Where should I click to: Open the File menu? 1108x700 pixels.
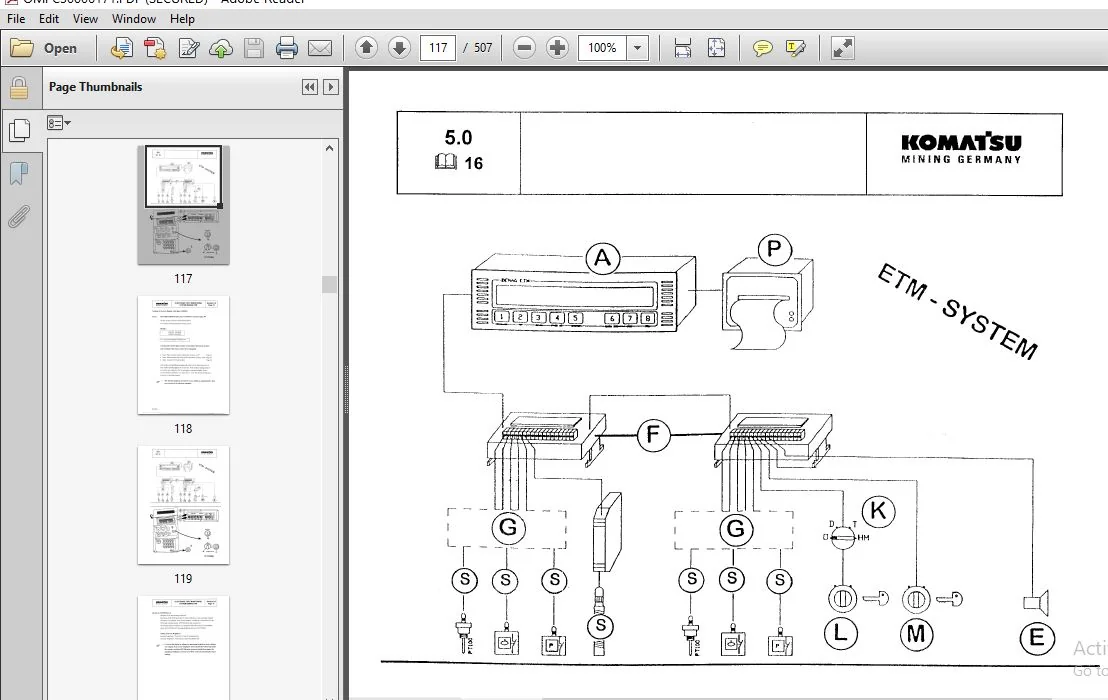coord(16,19)
